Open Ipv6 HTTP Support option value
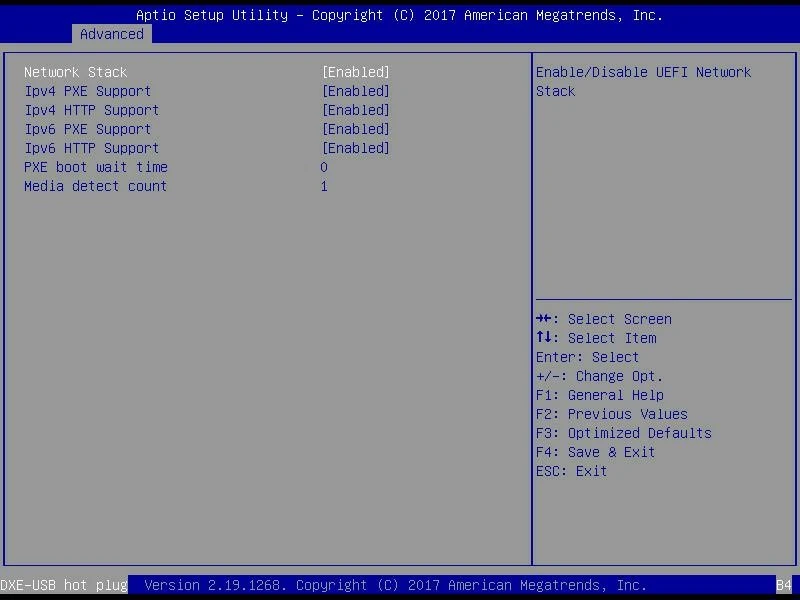Screen dimensions: 800x600 [355, 148]
